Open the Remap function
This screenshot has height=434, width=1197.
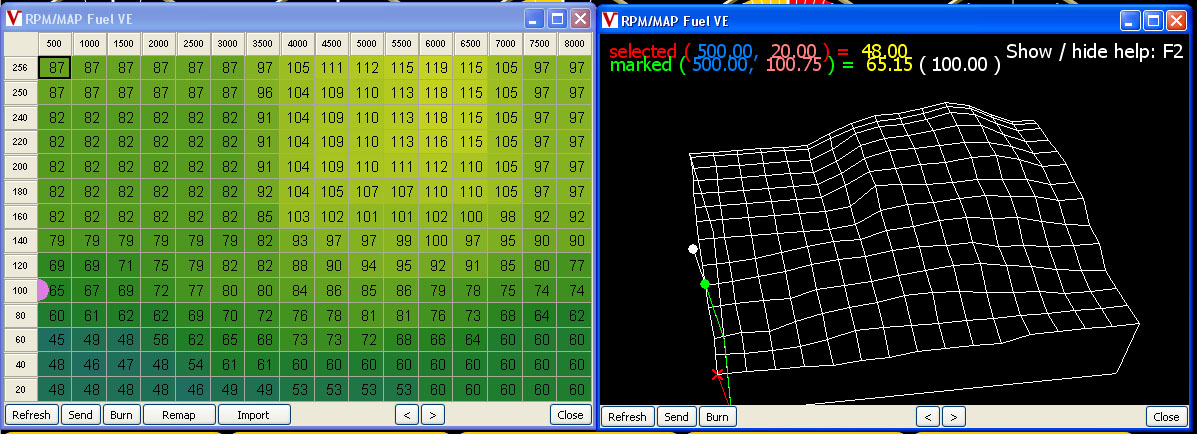[x=178, y=414]
